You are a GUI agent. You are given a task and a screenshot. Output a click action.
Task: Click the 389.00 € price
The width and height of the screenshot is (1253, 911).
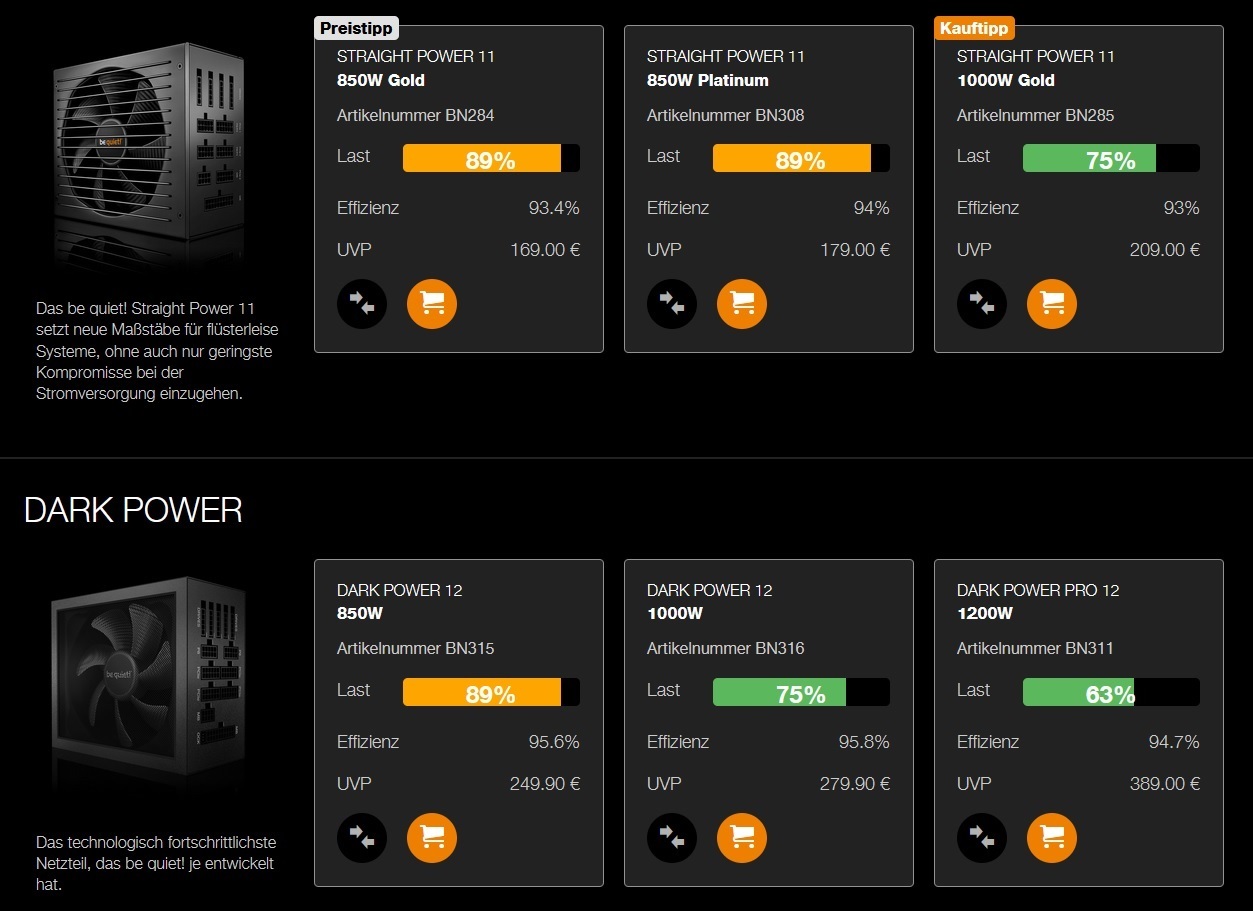tap(1165, 784)
